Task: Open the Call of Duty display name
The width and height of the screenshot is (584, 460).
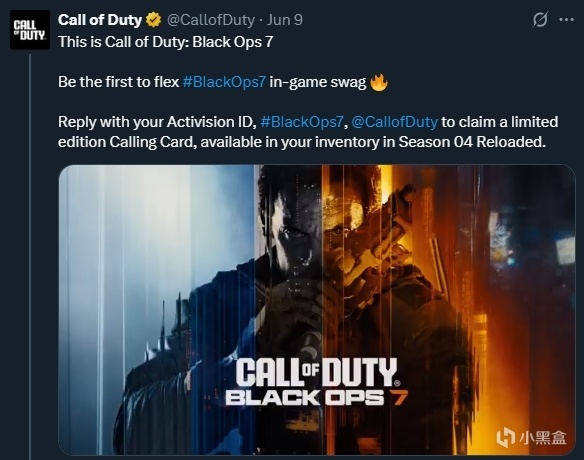Action: tap(100, 20)
